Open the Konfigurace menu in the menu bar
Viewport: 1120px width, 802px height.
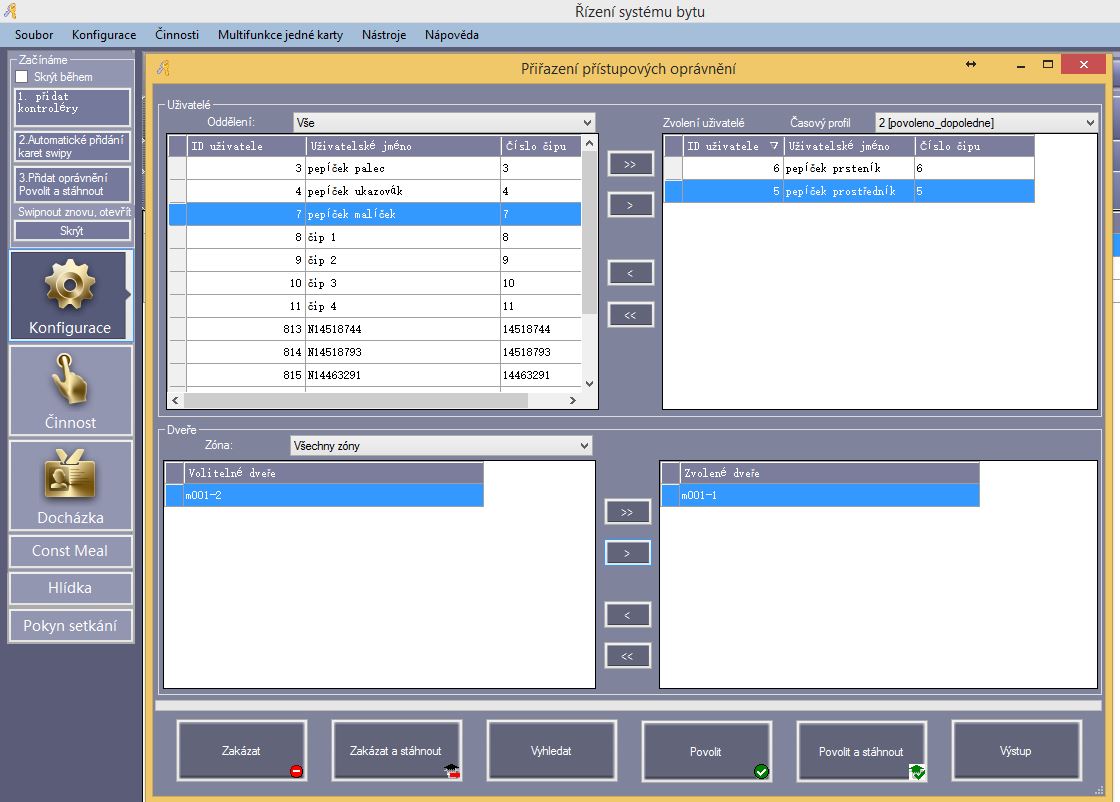click(x=104, y=34)
